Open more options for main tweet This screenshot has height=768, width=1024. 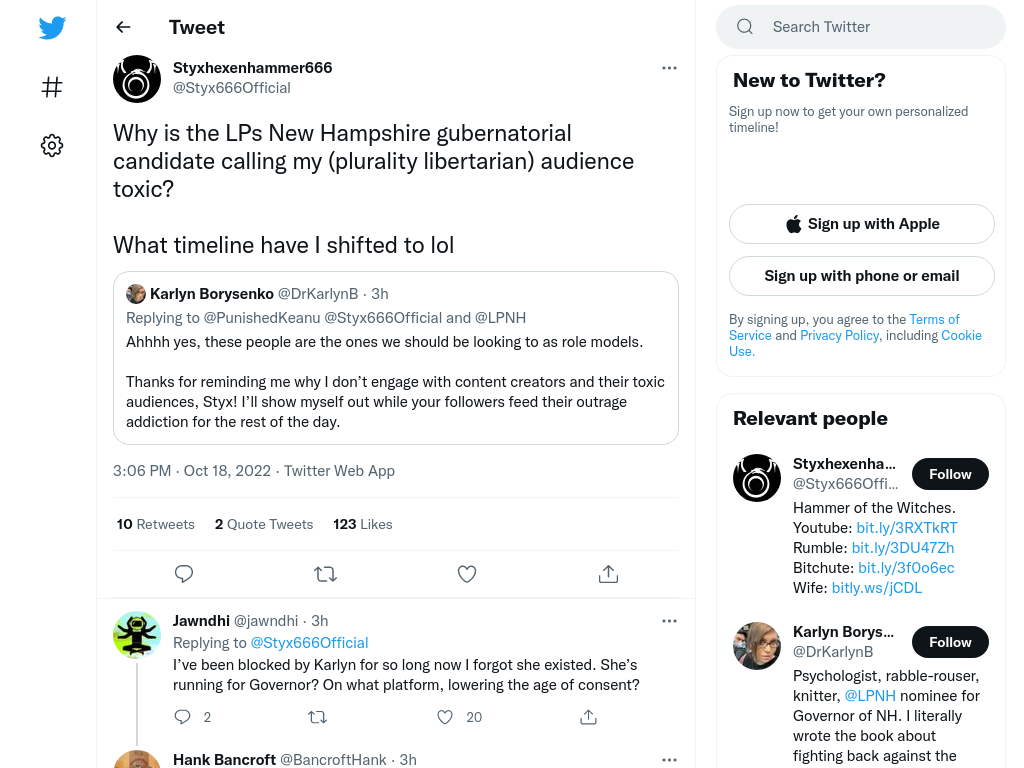669,68
